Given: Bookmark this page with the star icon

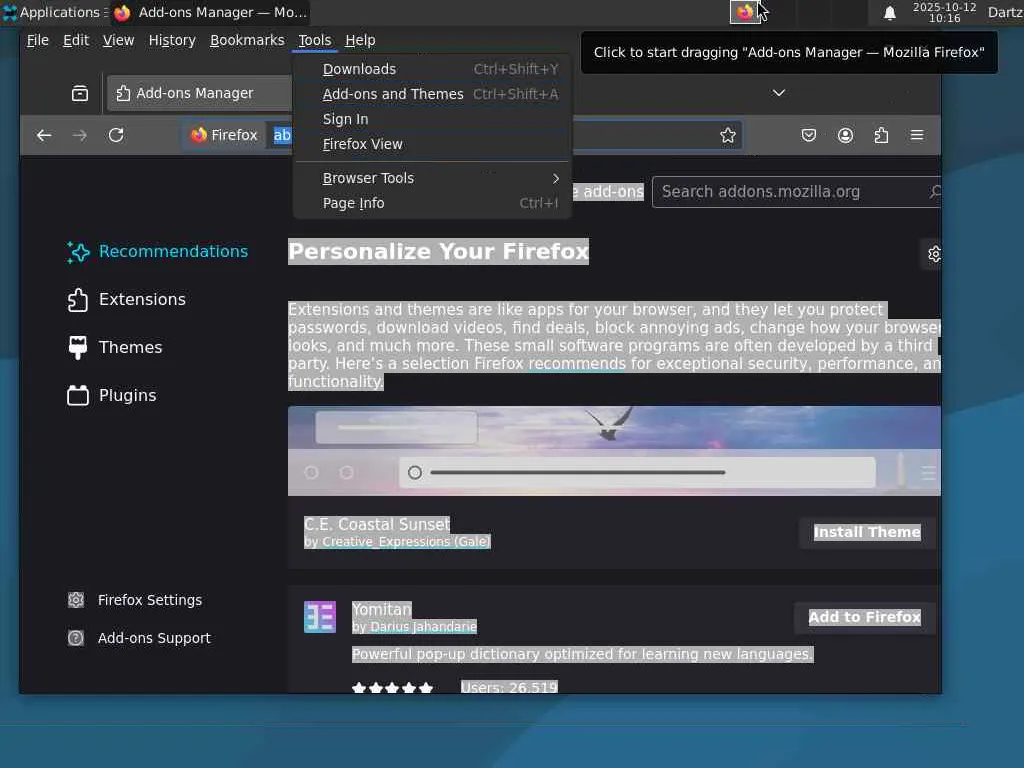Looking at the screenshot, I should pos(728,135).
